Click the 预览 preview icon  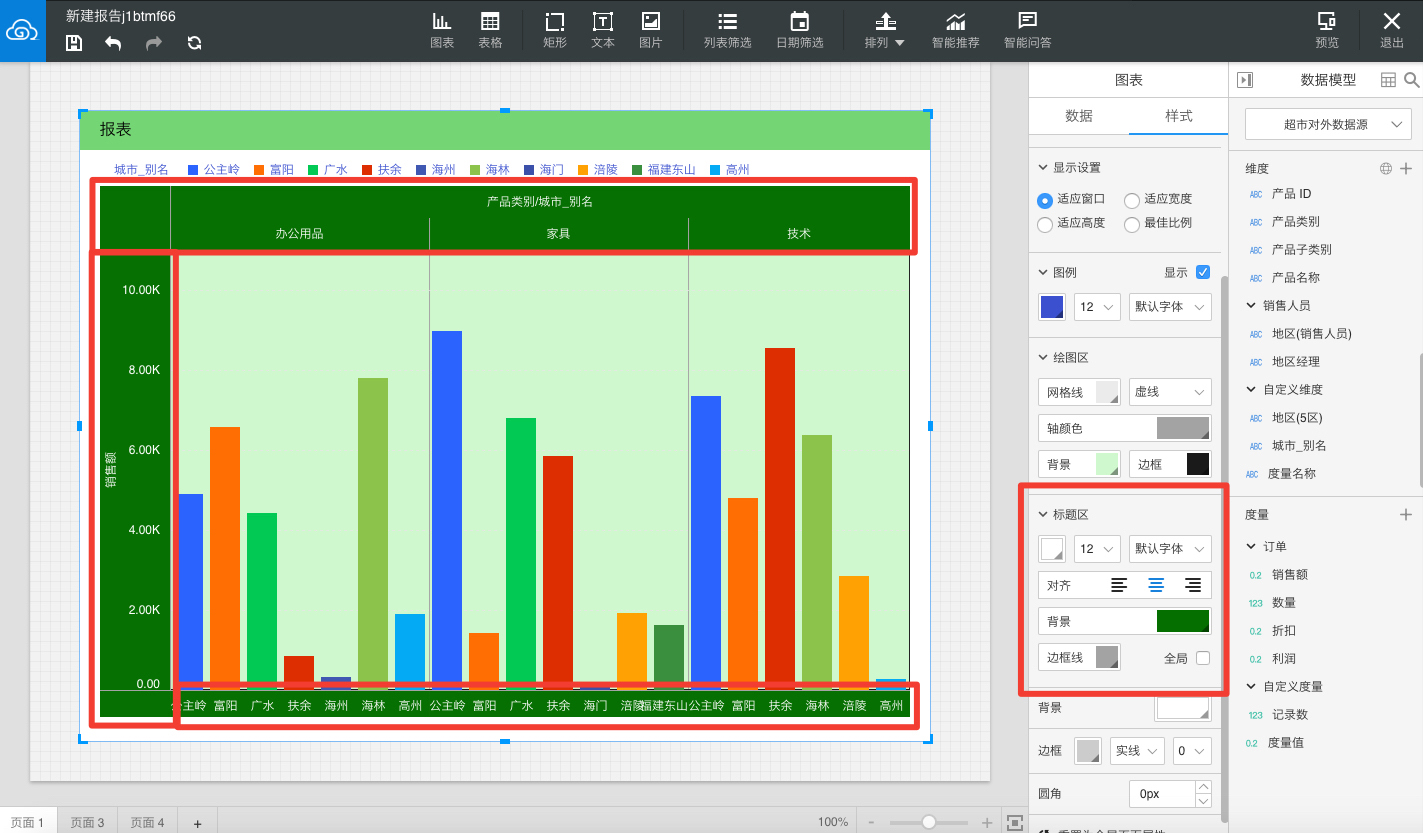tap(1327, 30)
